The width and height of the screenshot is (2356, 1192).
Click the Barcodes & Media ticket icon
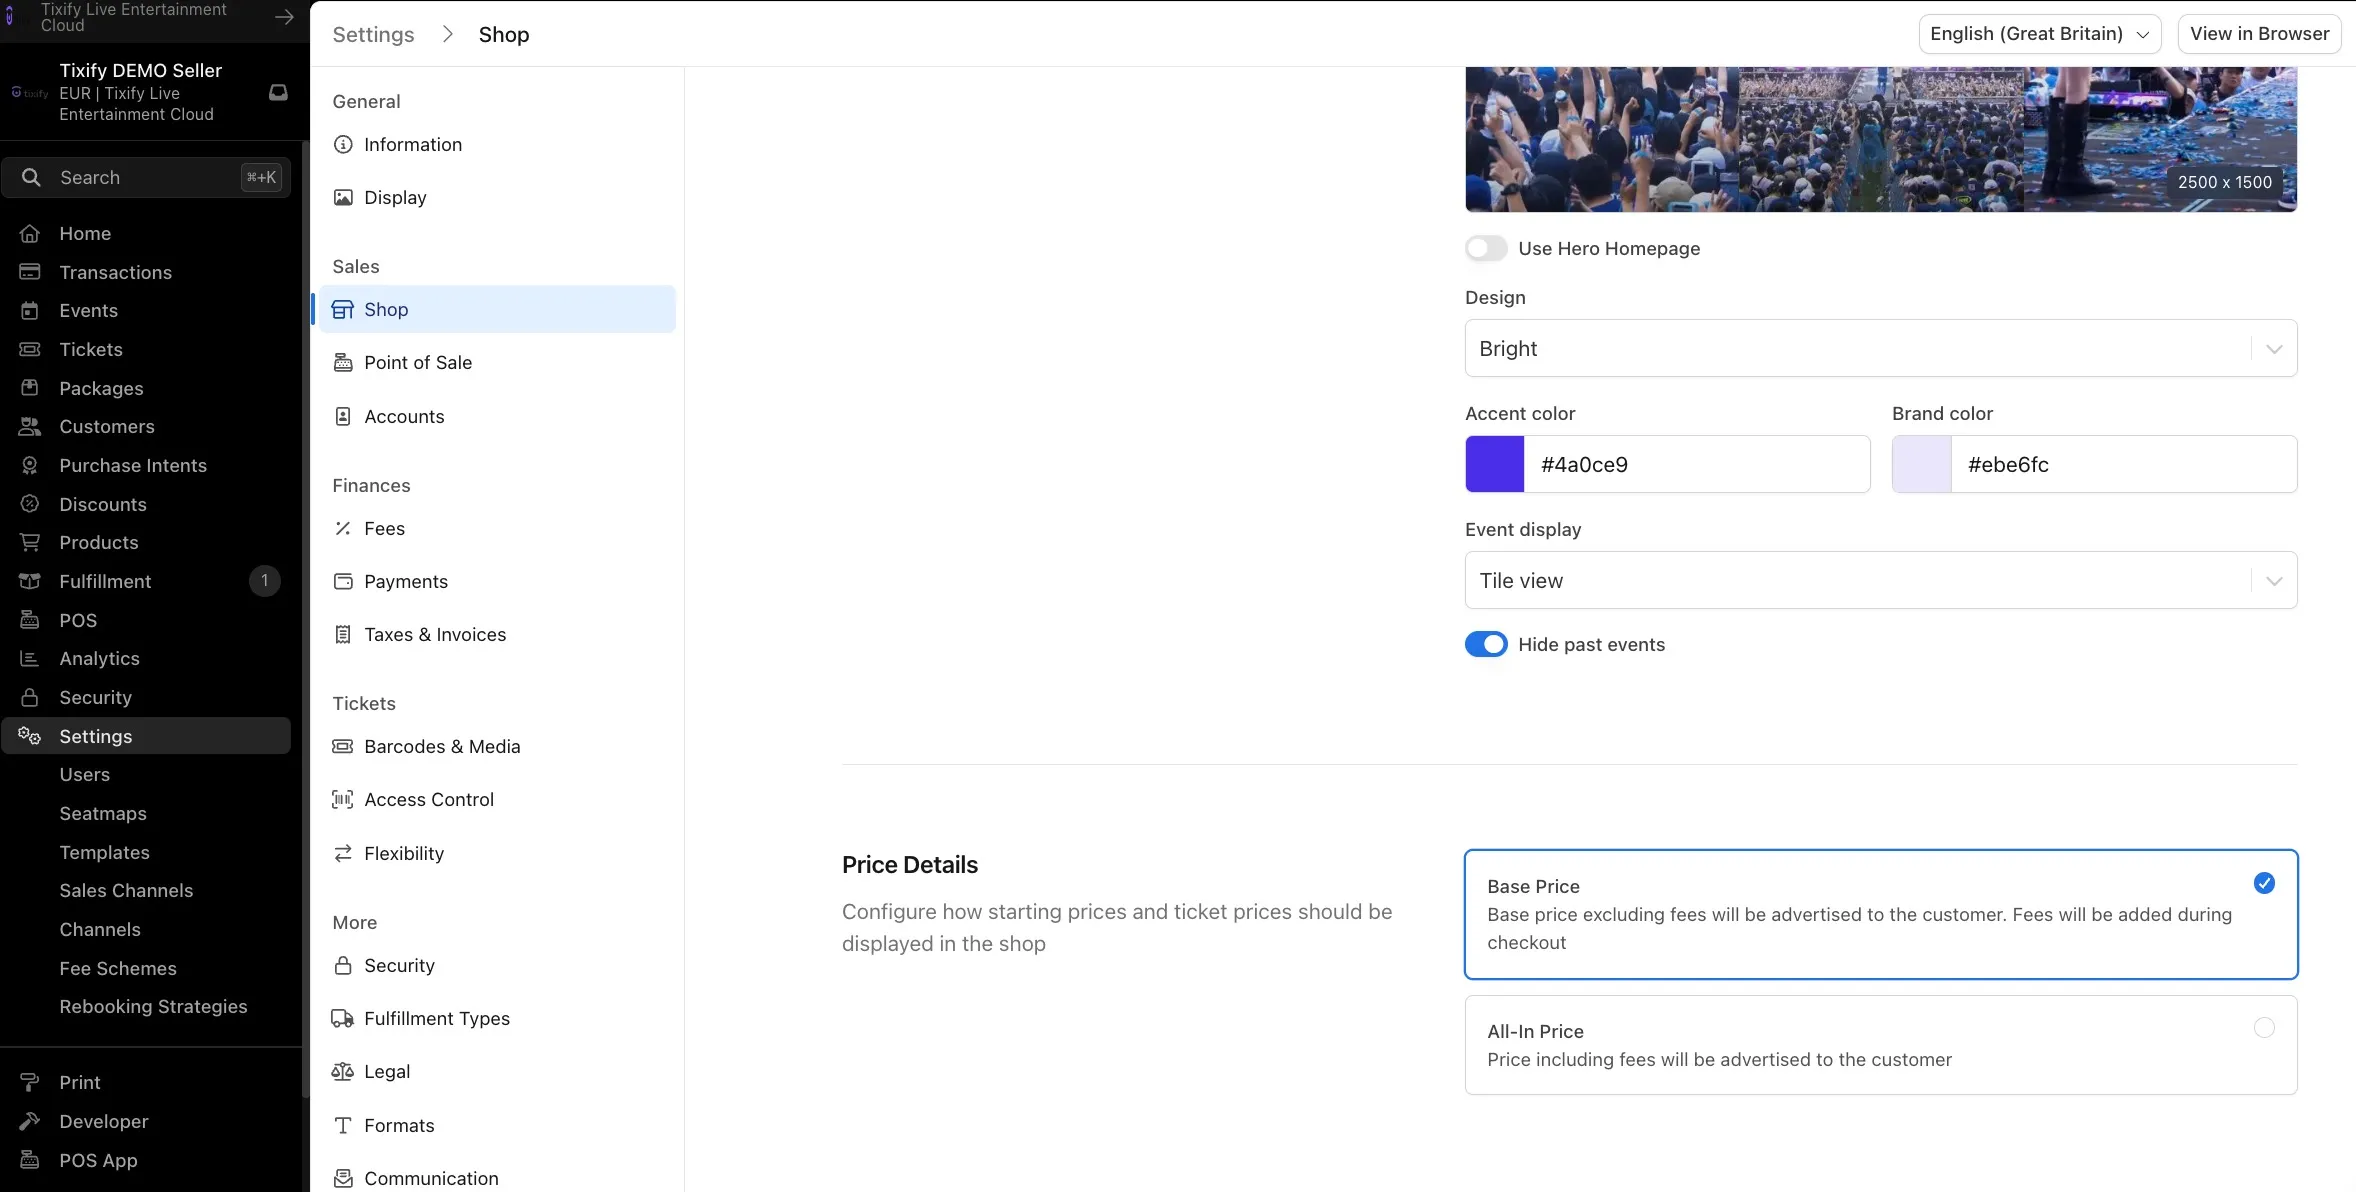343,746
